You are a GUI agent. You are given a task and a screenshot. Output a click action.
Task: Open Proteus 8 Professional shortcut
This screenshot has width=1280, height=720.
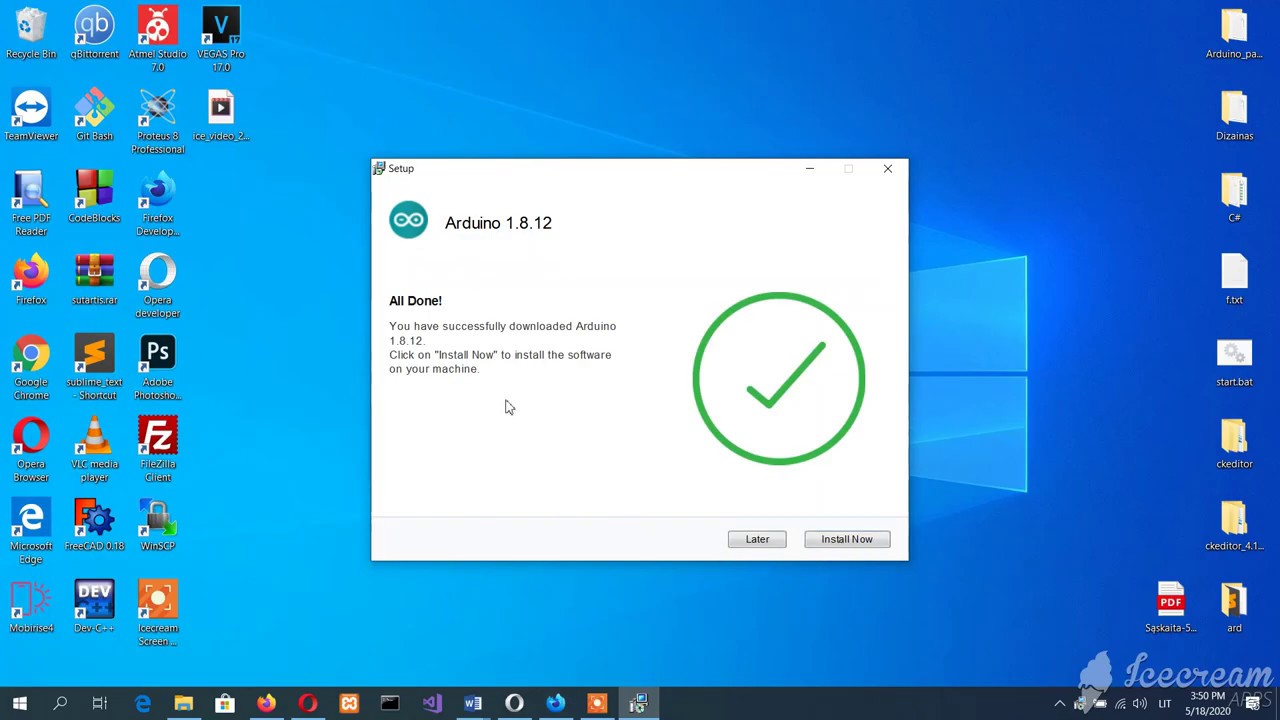point(157,122)
